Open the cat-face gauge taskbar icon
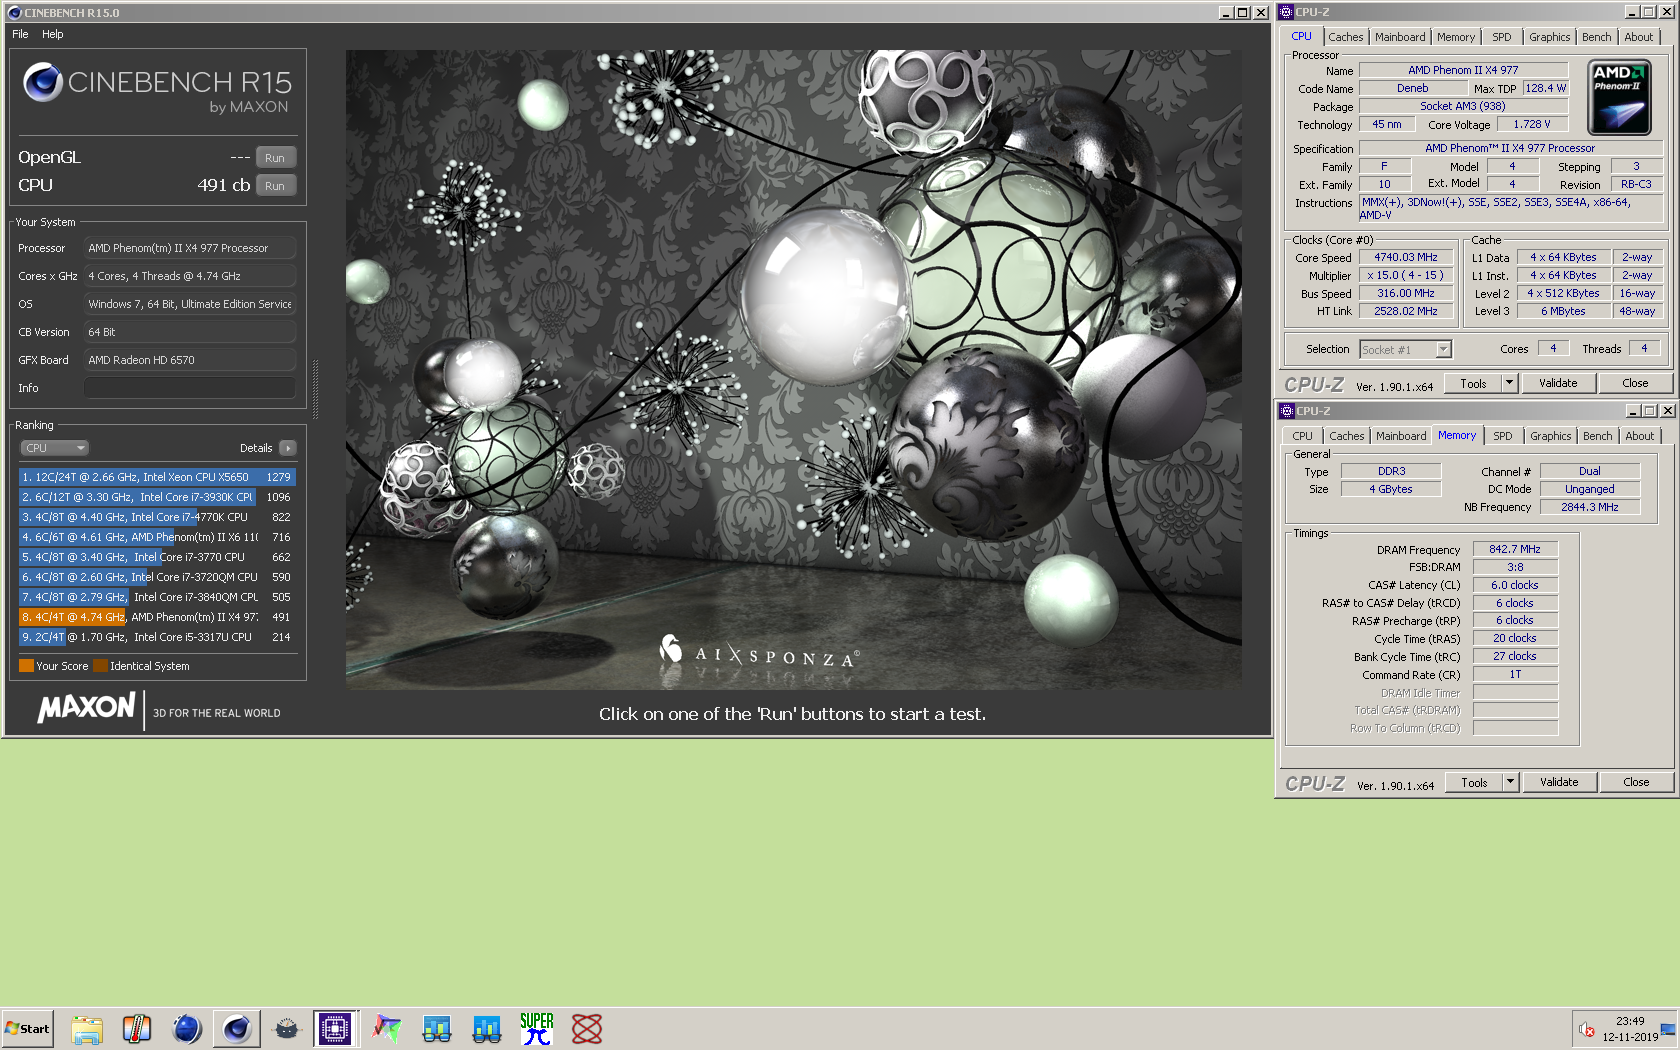 coord(287,1029)
